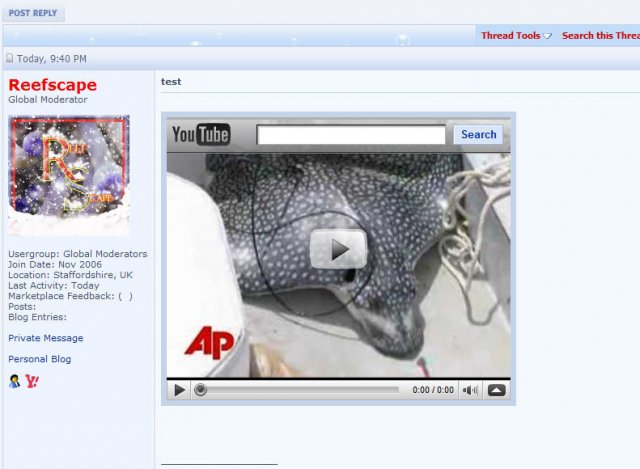
Task: Click the Yahoo messenger contact icon
Action: click(32, 381)
